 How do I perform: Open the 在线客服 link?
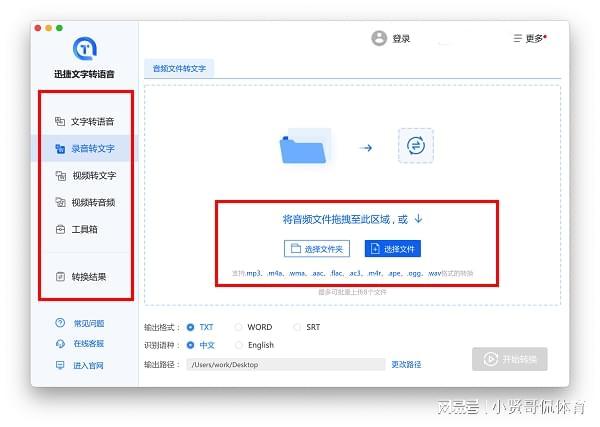point(89,344)
